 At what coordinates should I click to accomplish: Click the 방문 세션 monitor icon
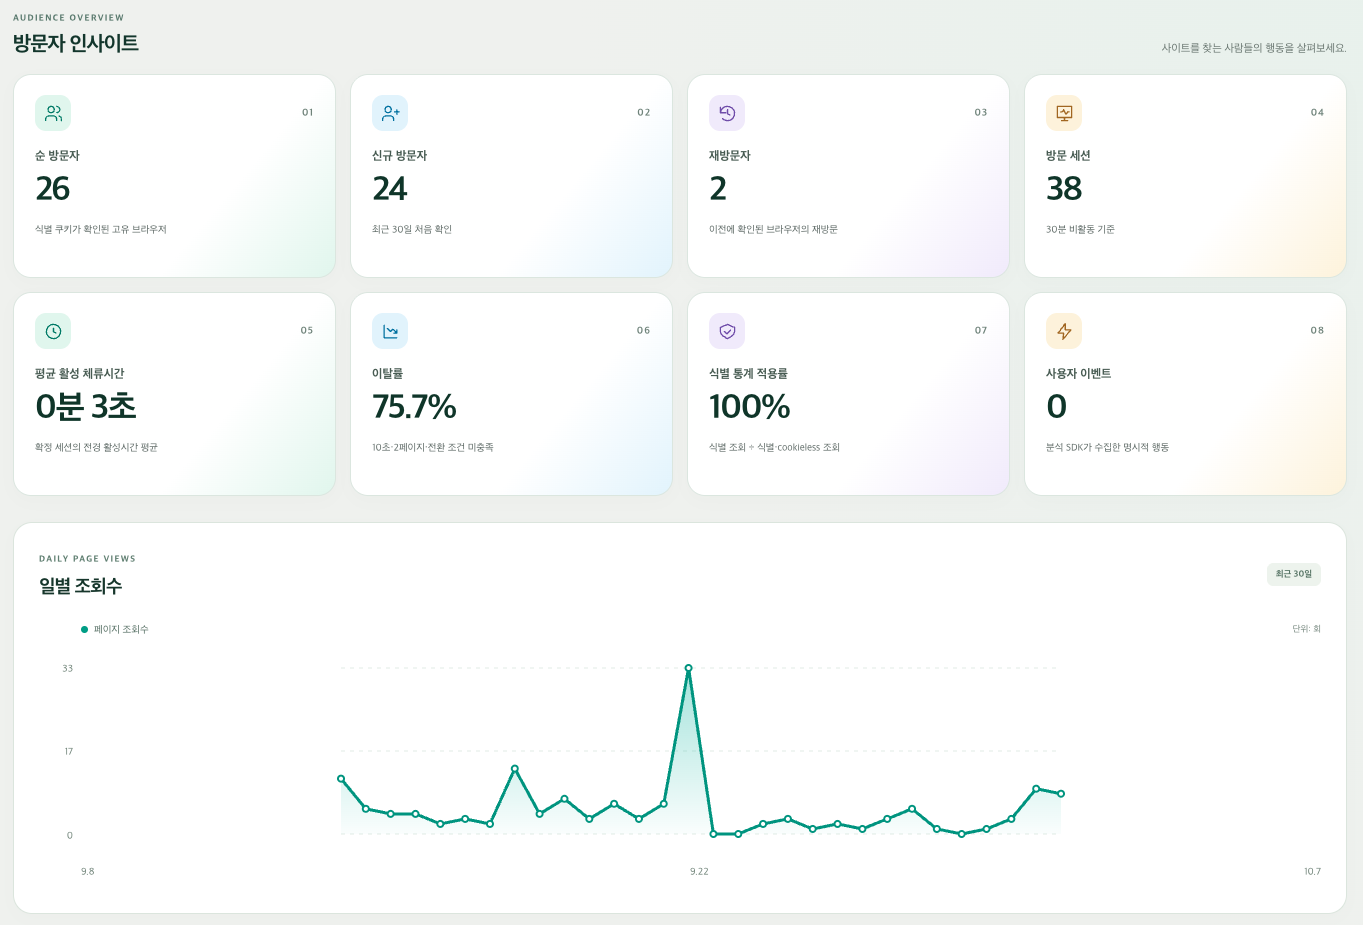coord(1064,113)
